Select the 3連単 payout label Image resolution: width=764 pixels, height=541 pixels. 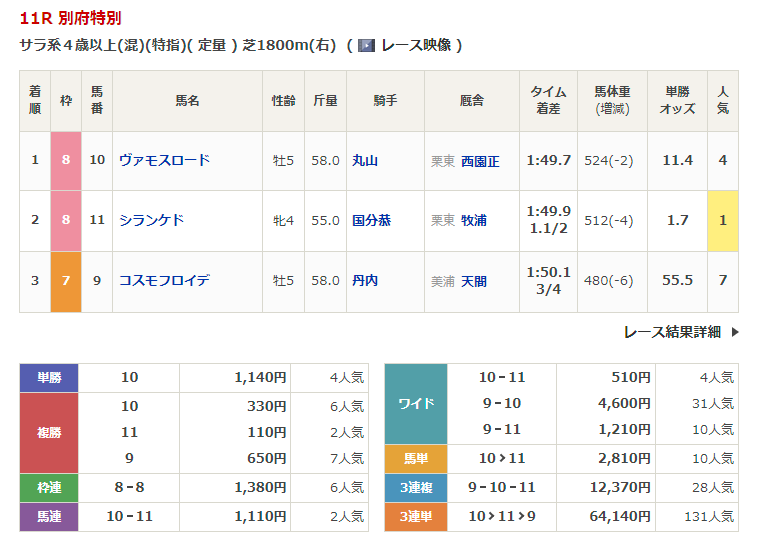click(416, 517)
